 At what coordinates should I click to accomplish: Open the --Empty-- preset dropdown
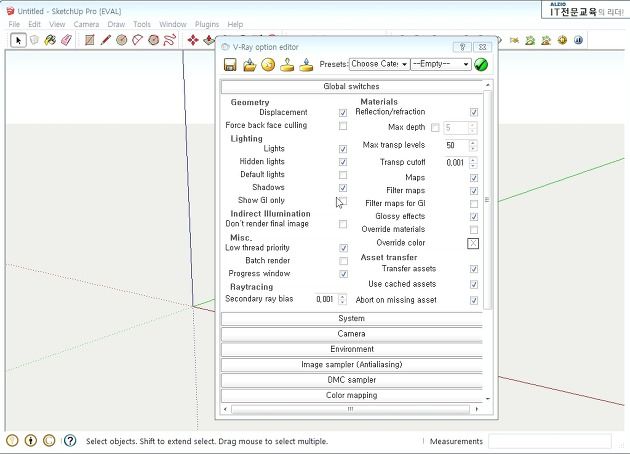tap(441, 64)
